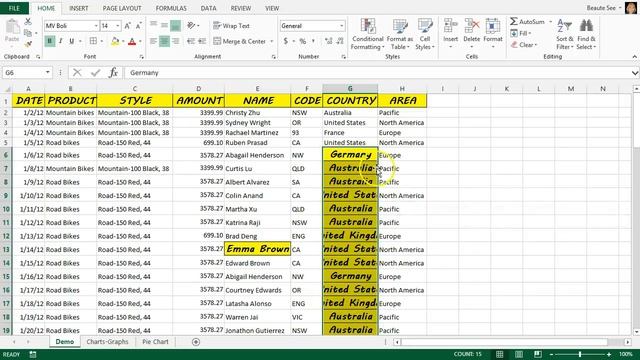
Task: Switch to Charts-Graphs sheet tab
Action: (x=107, y=342)
